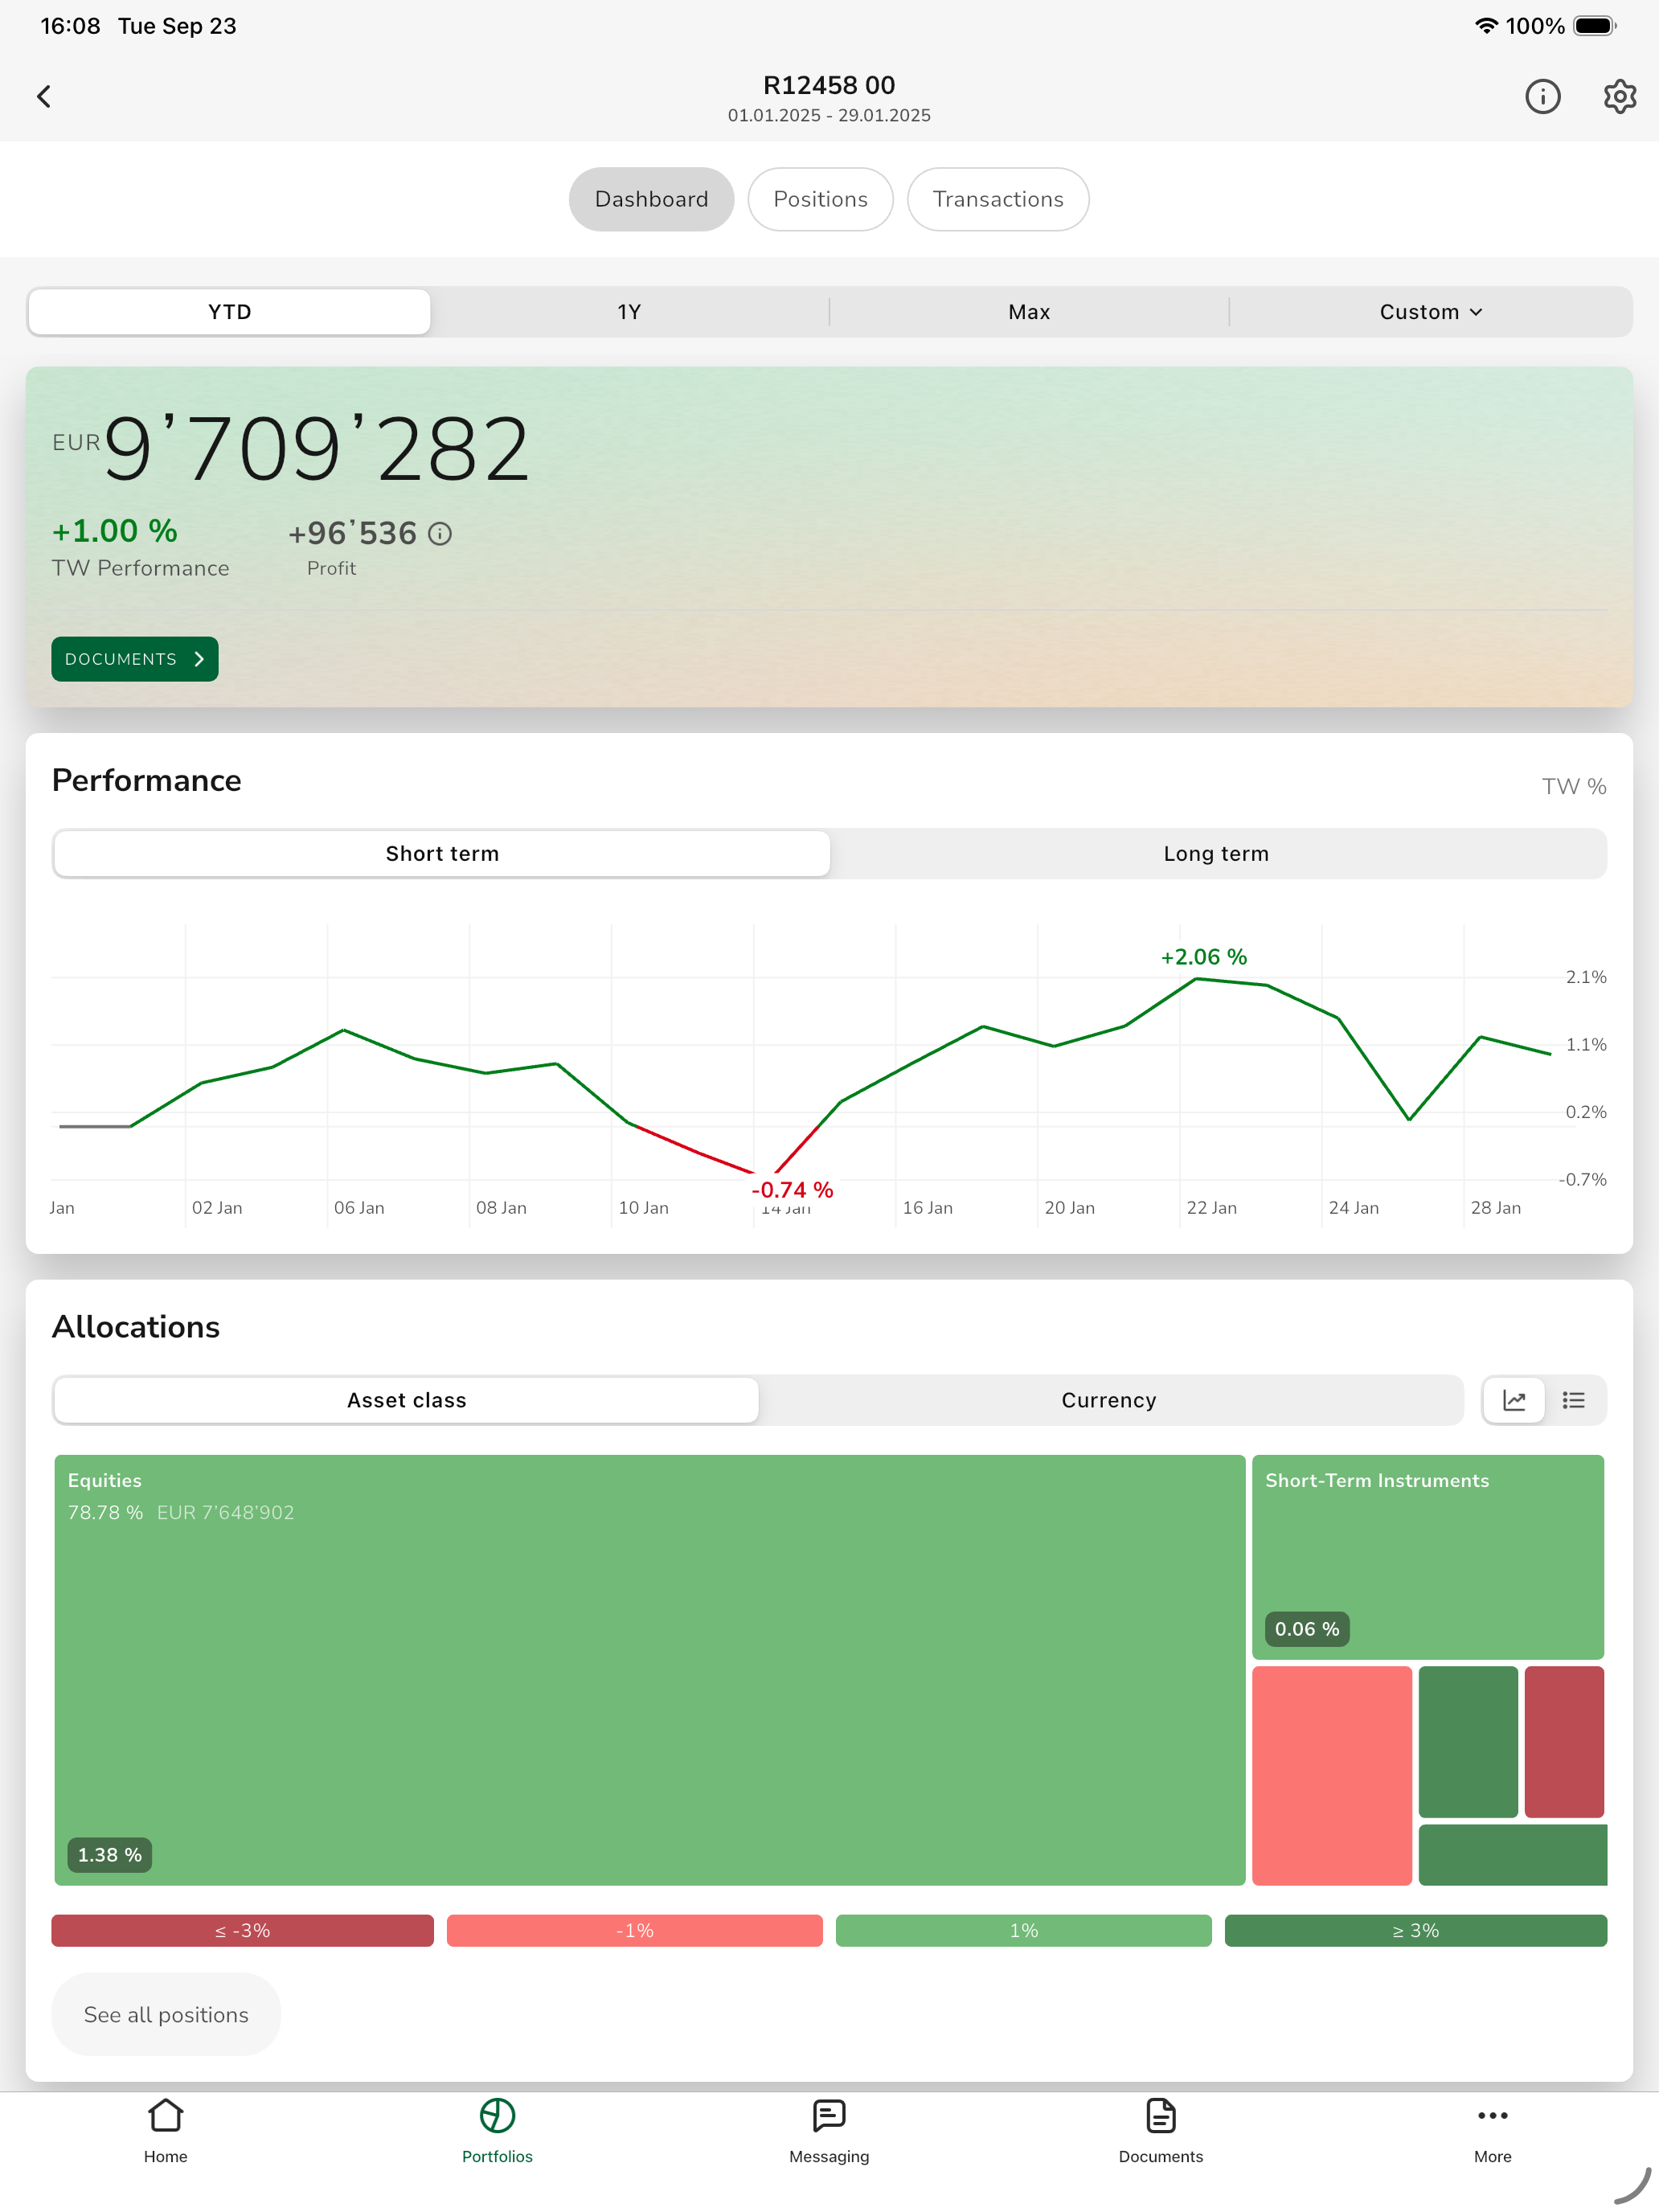This screenshot has height=2212, width=1659.
Task: Tap the +2.06 % peak label
Action: click(x=1204, y=957)
